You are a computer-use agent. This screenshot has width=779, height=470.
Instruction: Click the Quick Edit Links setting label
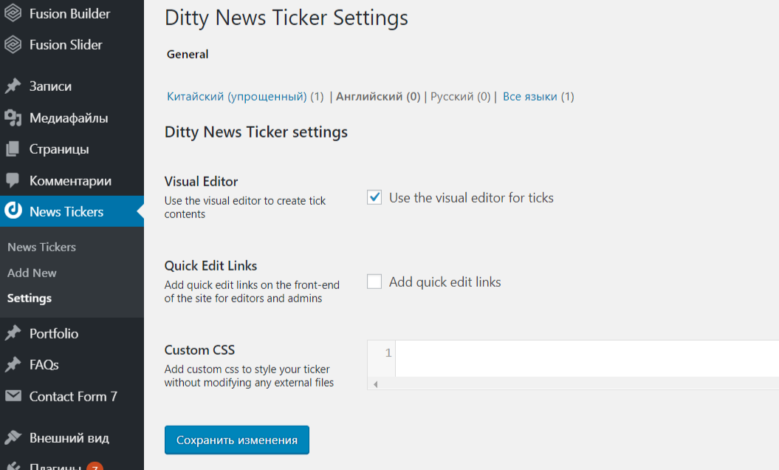(x=211, y=266)
